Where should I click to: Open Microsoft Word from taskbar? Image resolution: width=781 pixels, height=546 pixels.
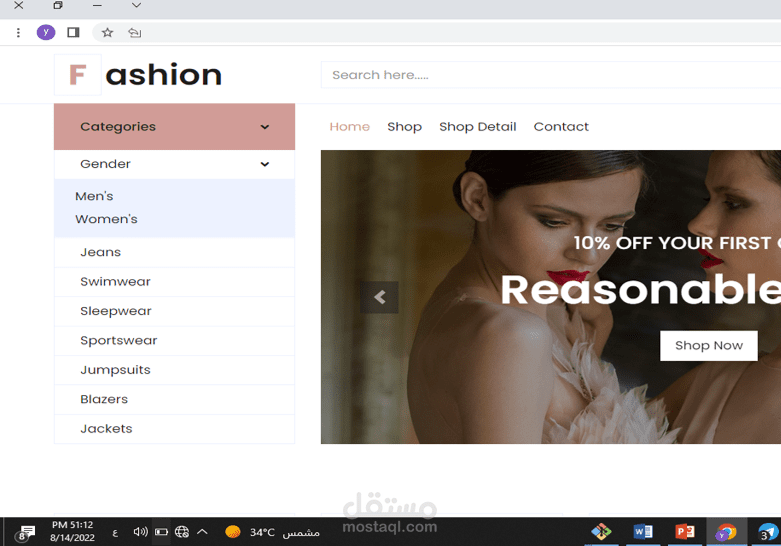coord(643,532)
